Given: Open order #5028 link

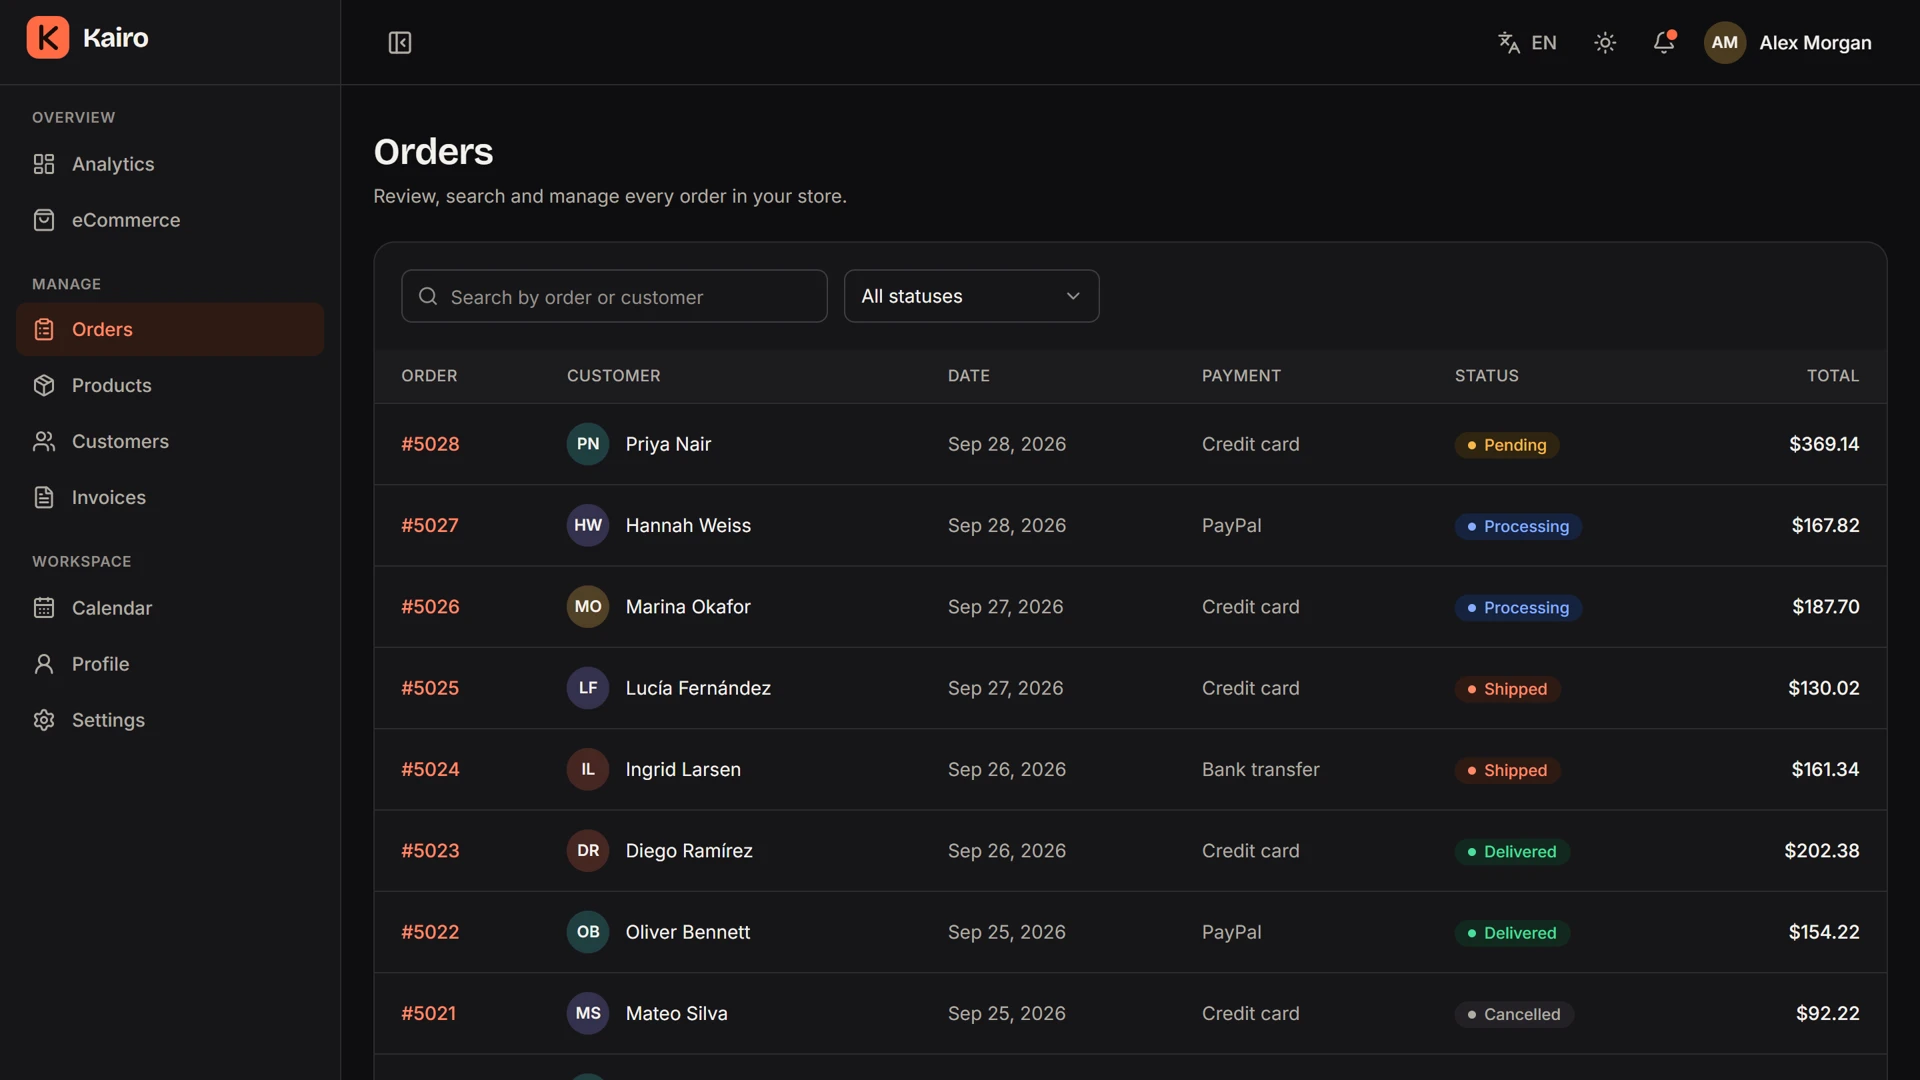Looking at the screenshot, I should pyautogui.click(x=430, y=444).
